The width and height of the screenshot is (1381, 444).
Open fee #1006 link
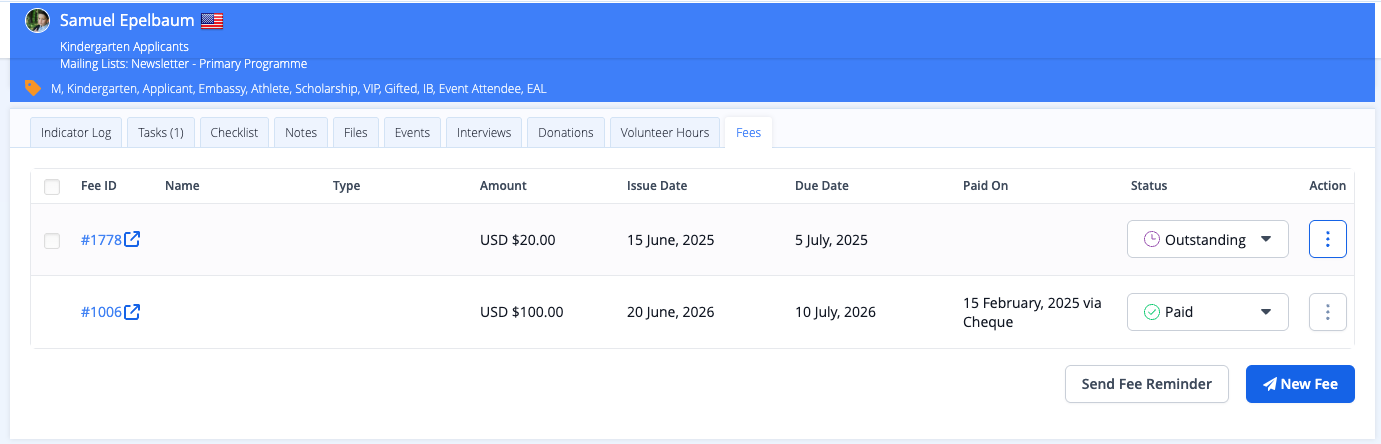pyautogui.click(x=101, y=312)
